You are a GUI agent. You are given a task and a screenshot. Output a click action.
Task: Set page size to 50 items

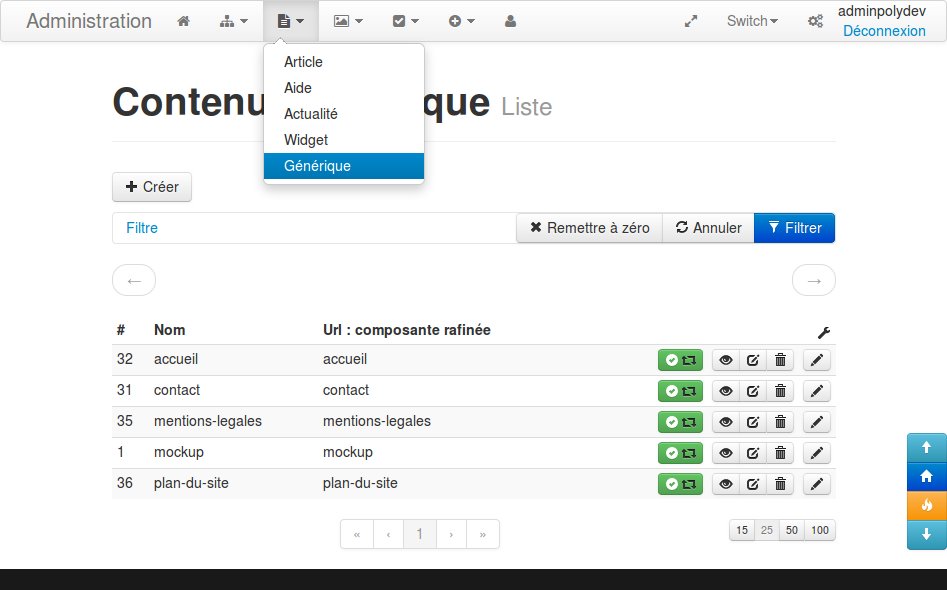pyautogui.click(x=791, y=530)
